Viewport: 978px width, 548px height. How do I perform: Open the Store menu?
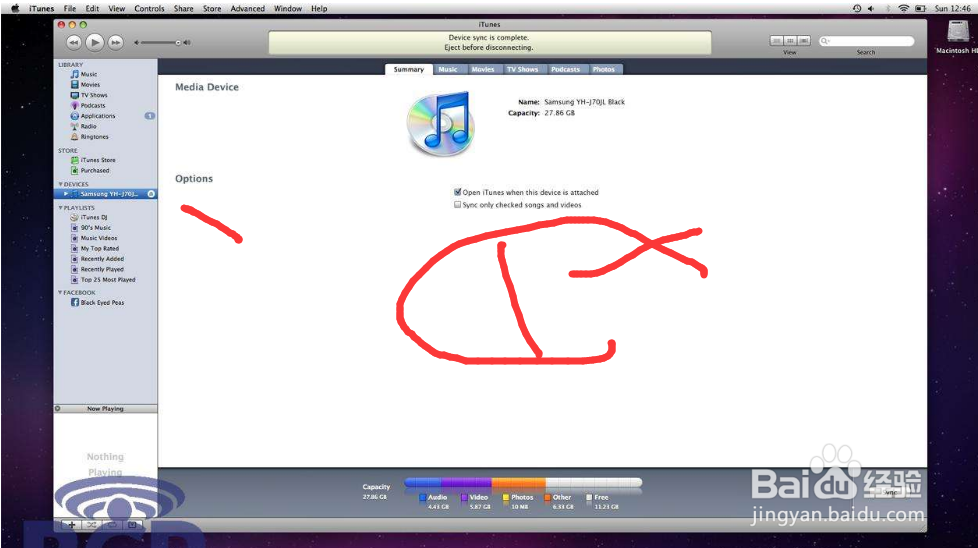point(212,8)
